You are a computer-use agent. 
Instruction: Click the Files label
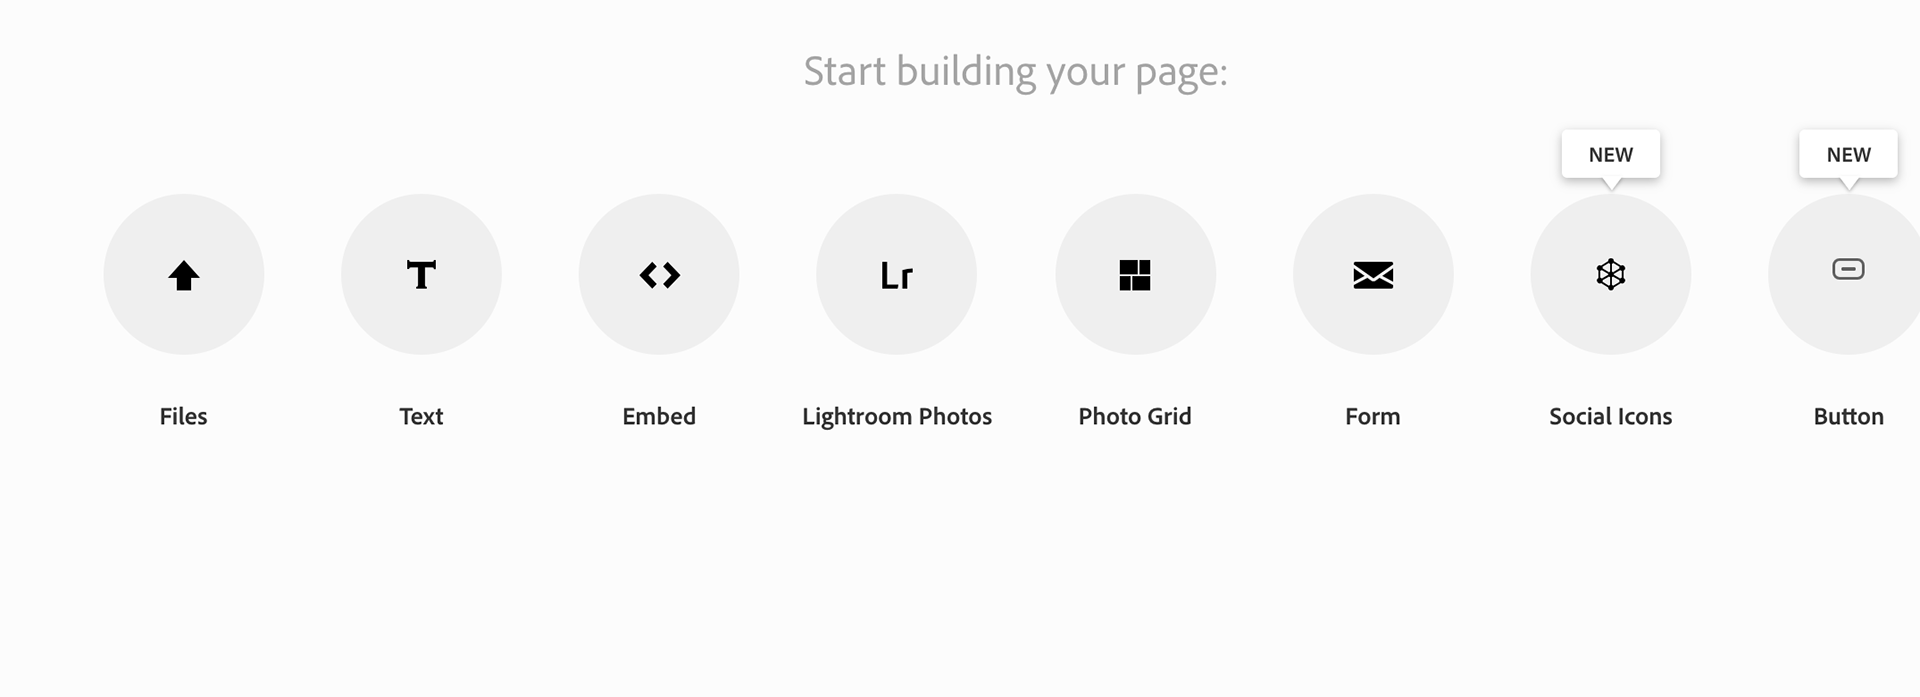(x=184, y=416)
